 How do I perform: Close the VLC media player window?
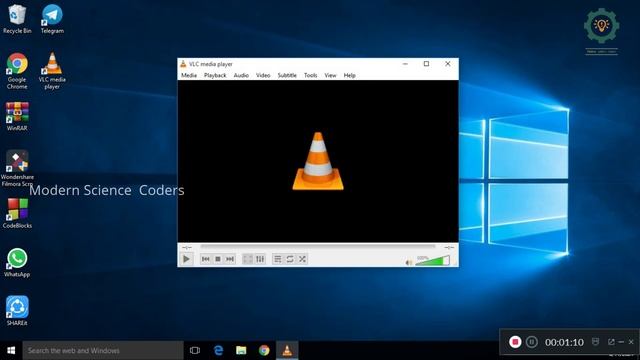point(448,64)
